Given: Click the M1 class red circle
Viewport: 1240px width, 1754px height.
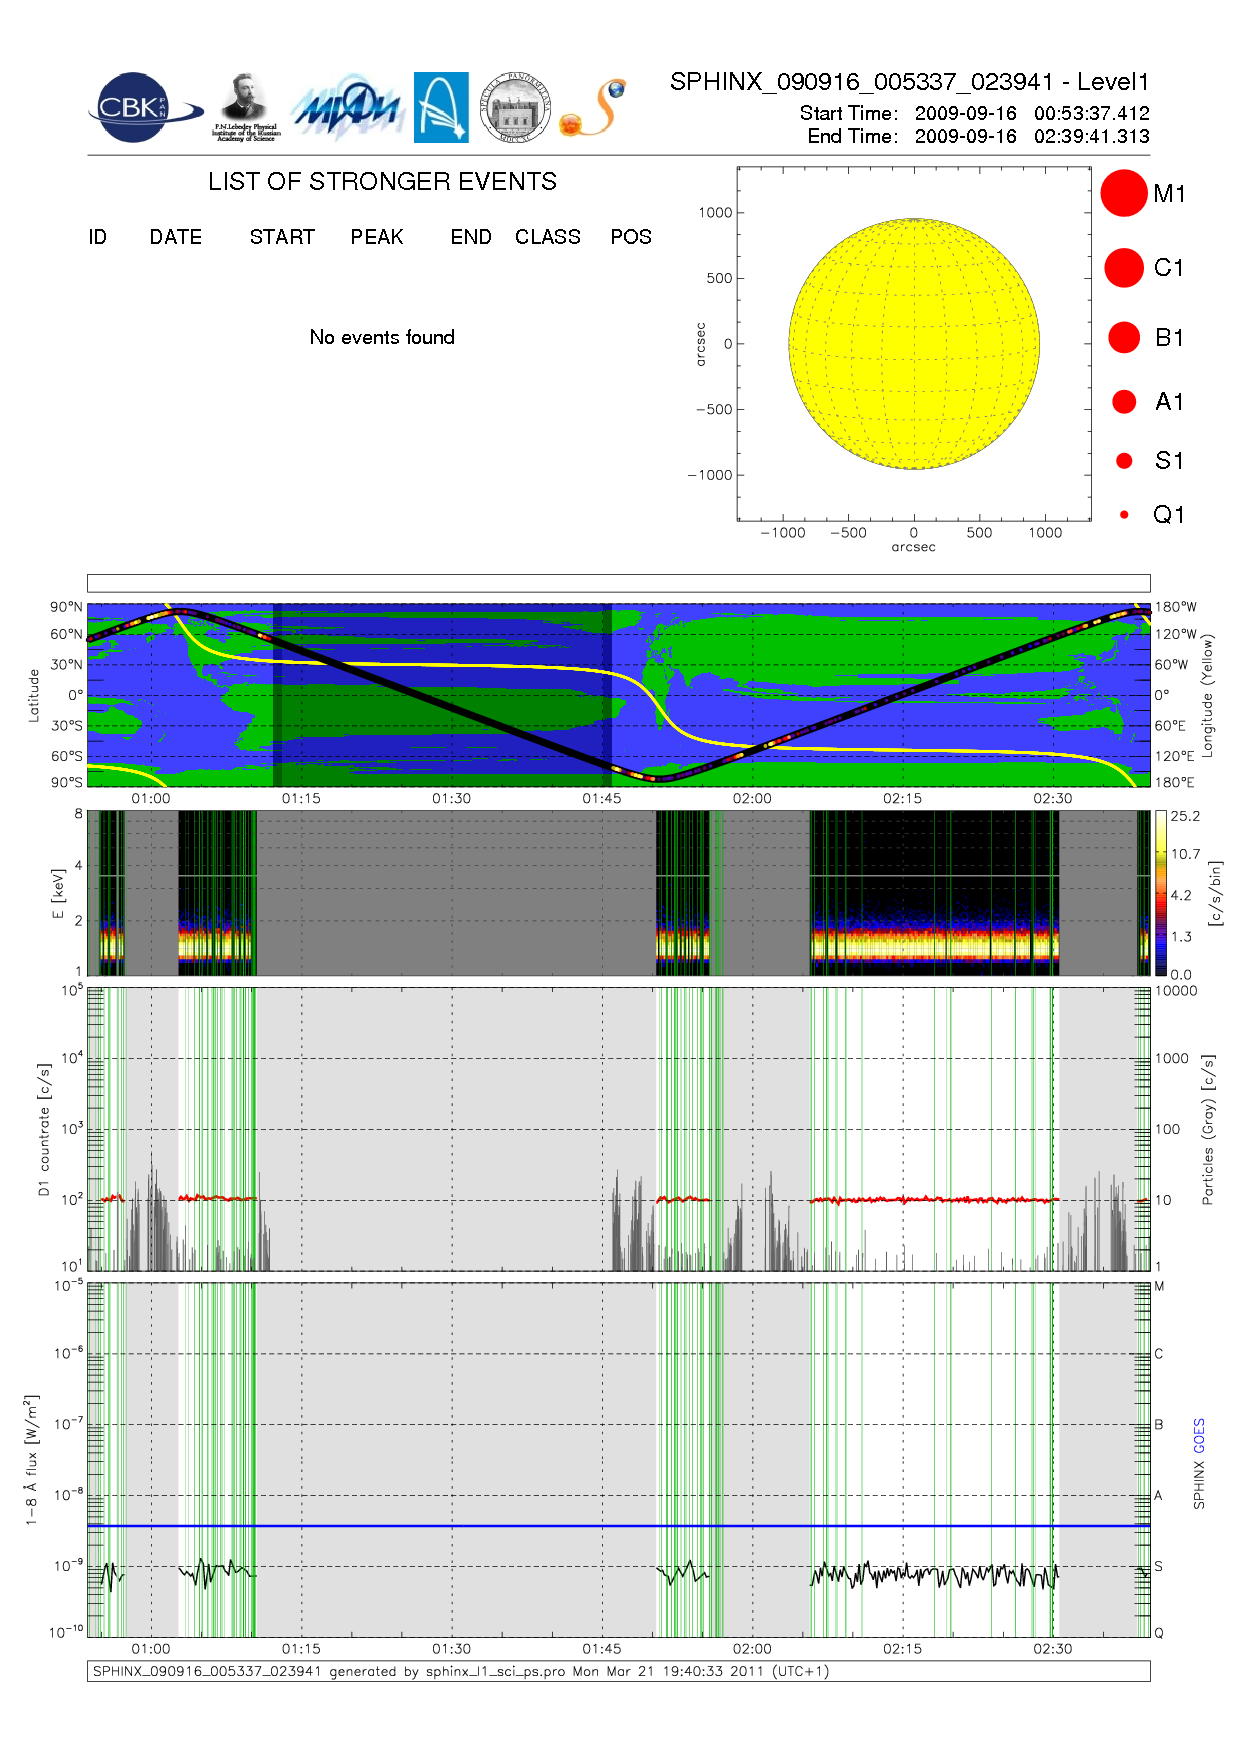Looking at the screenshot, I should [x=1123, y=193].
